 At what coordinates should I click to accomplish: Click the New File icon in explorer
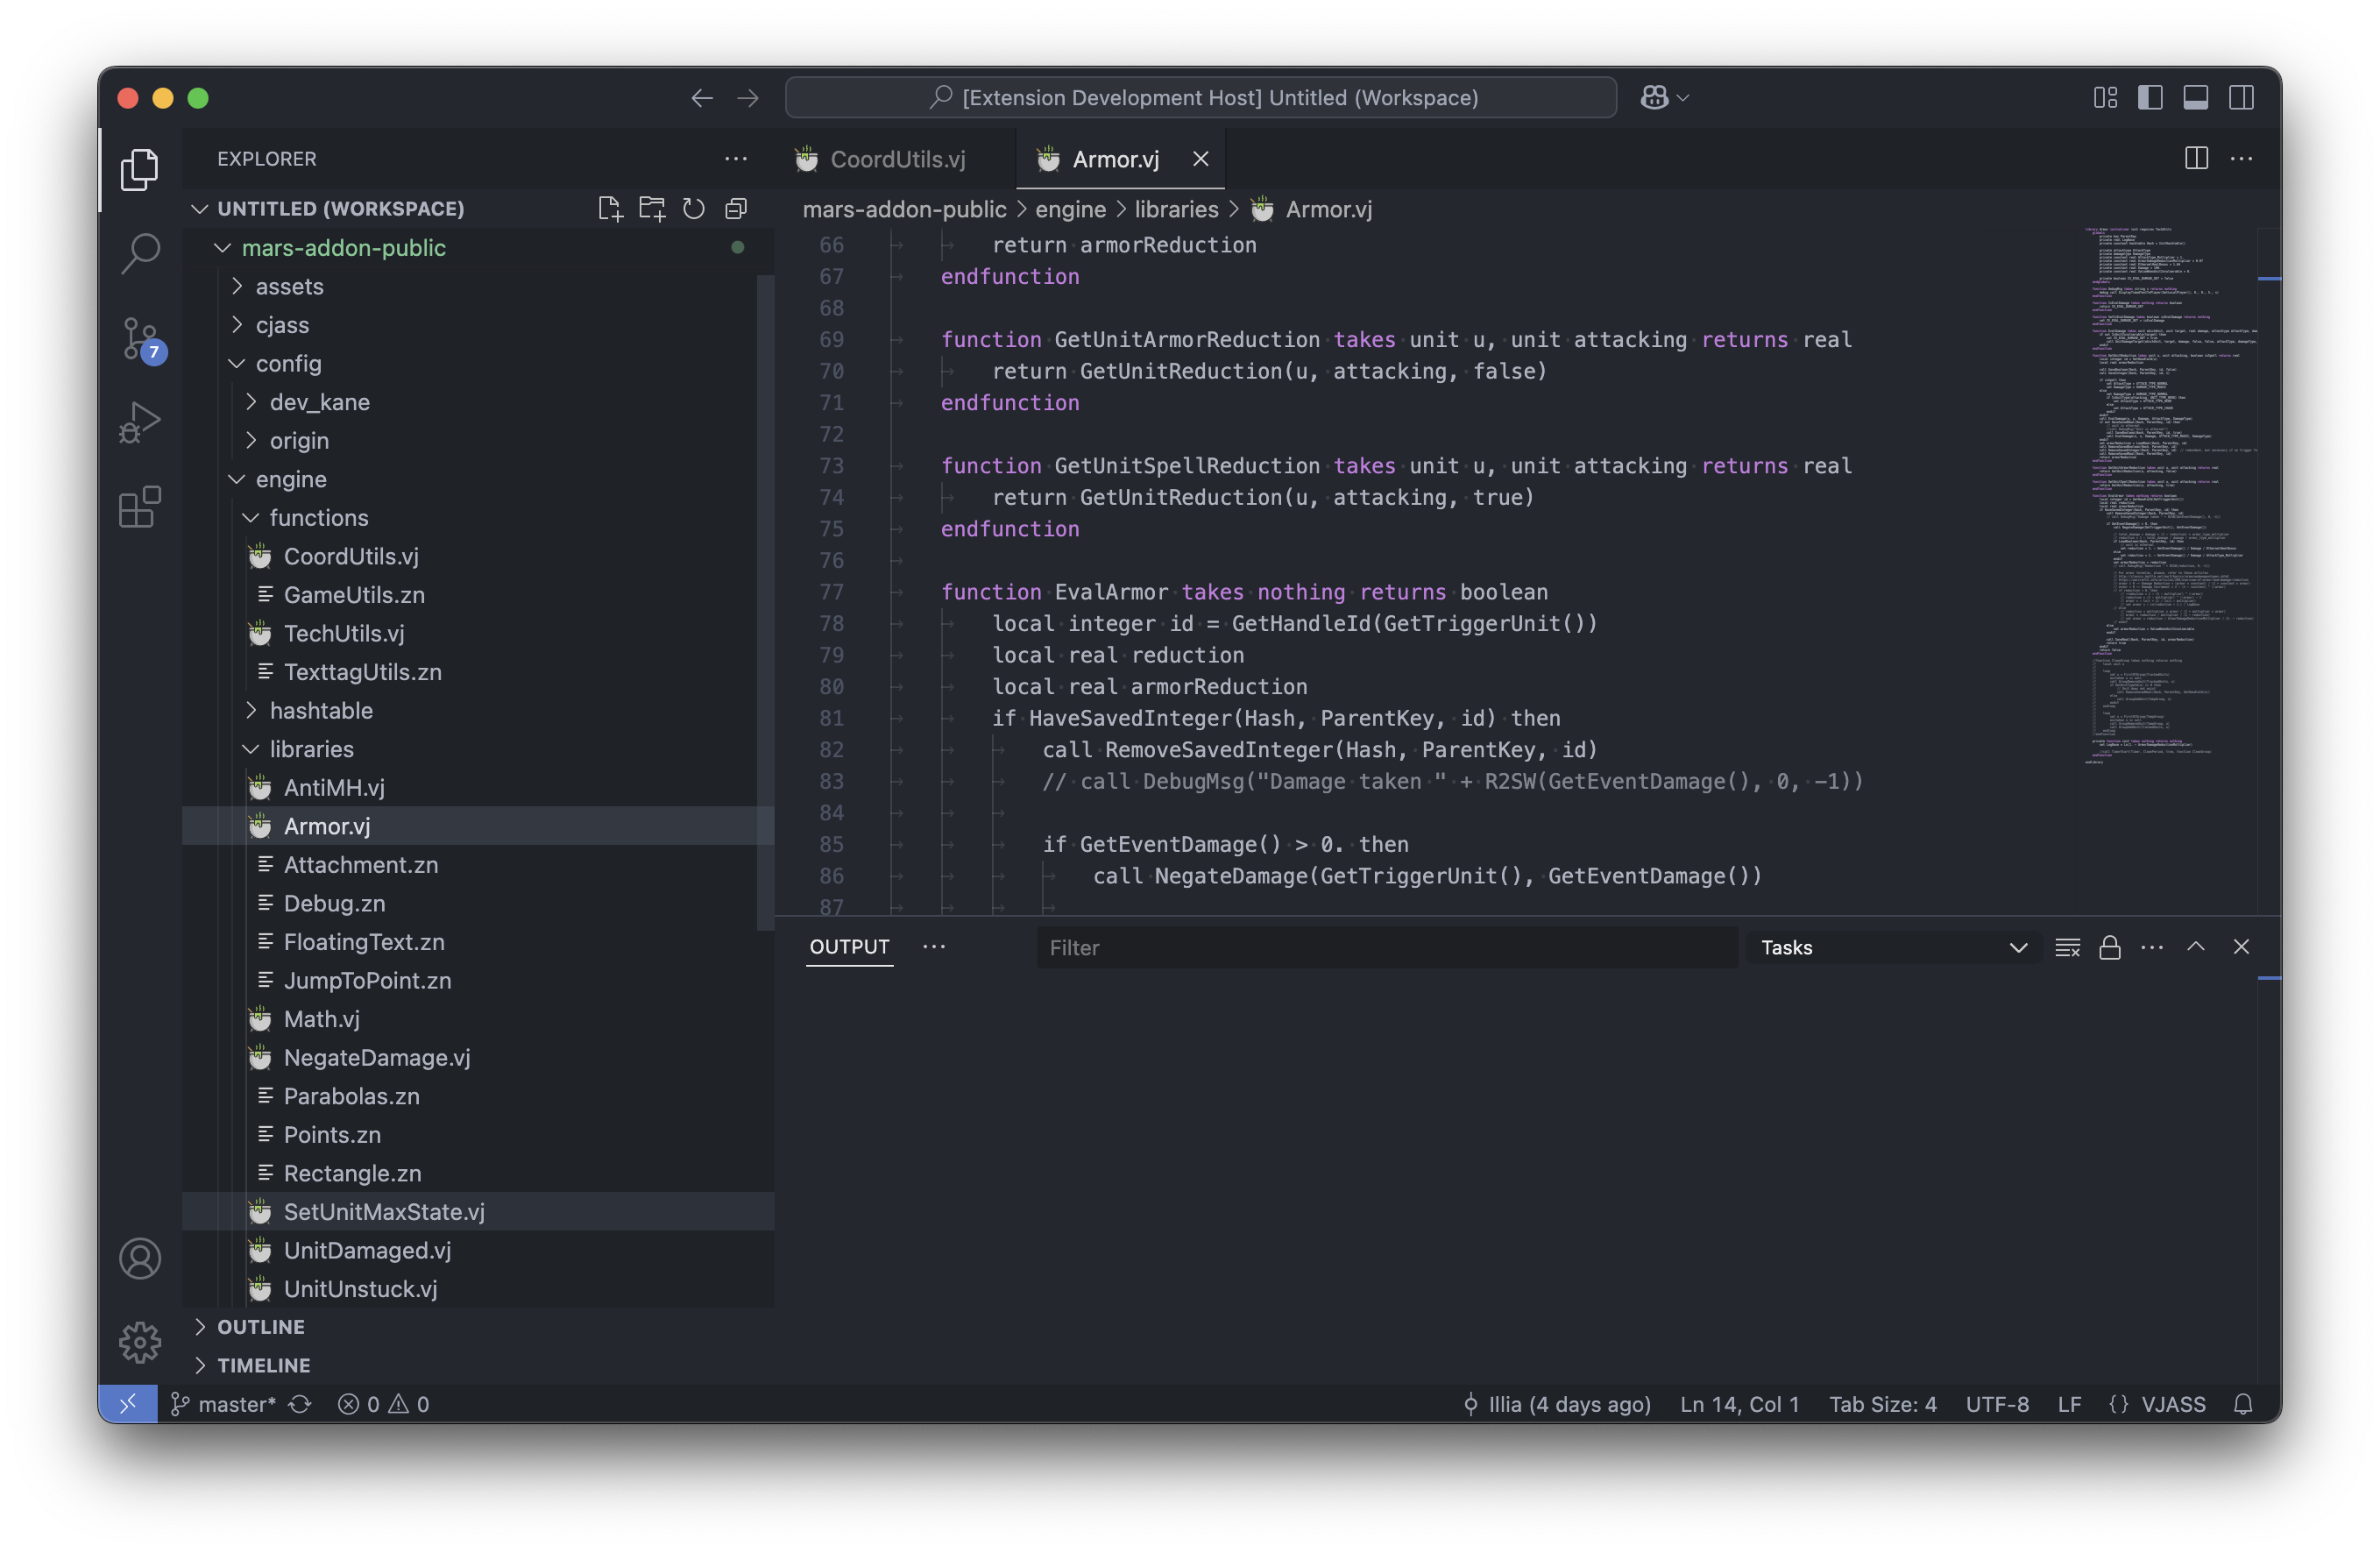coord(609,208)
